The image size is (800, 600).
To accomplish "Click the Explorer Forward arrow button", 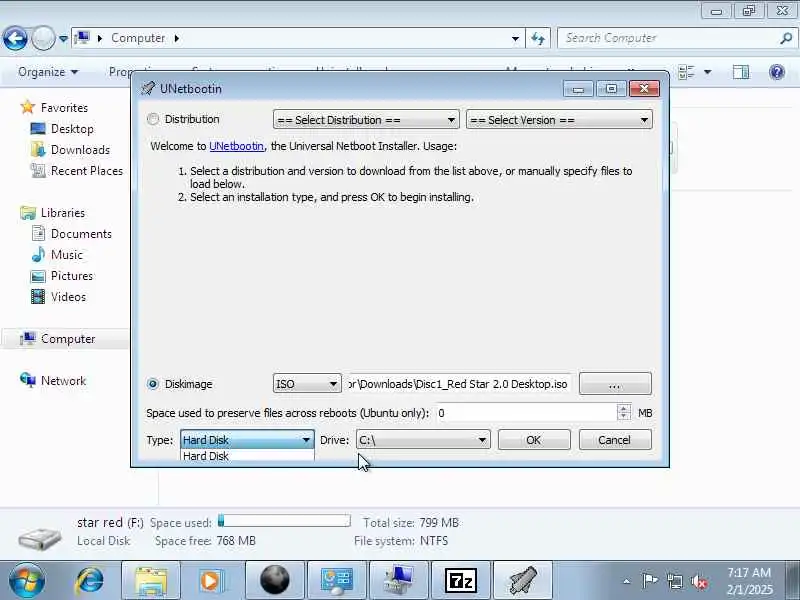I will coord(43,38).
